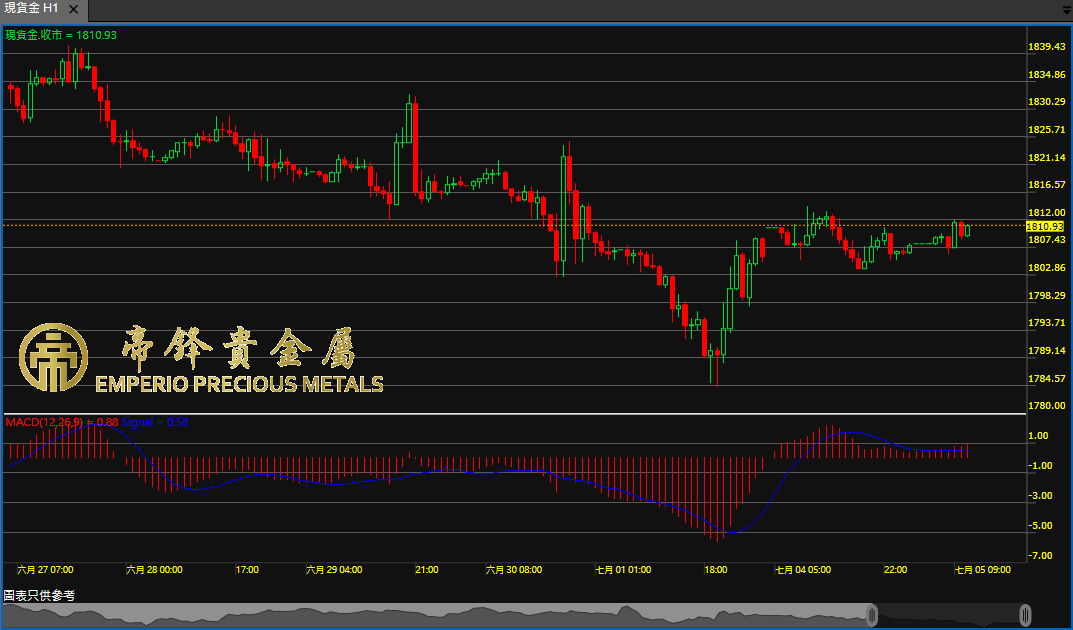This screenshot has width=1073, height=630.
Task: Click the EMPERIO PRECIOUS METALS watermark text
Action: click(239, 384)
